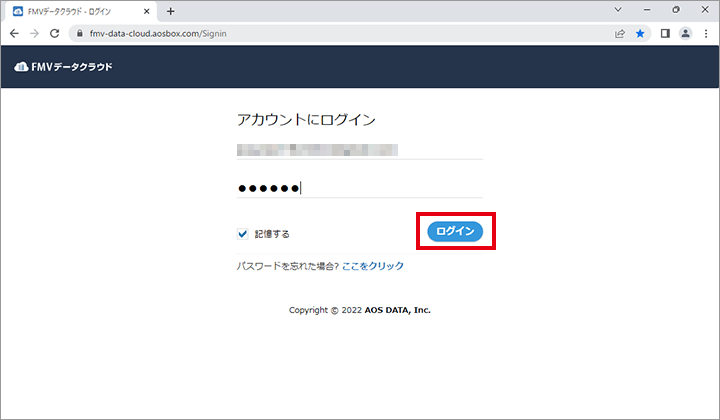720x420 pixels.
Task: Toggle the 記憶する checkbox
Action: pos(242,233)
